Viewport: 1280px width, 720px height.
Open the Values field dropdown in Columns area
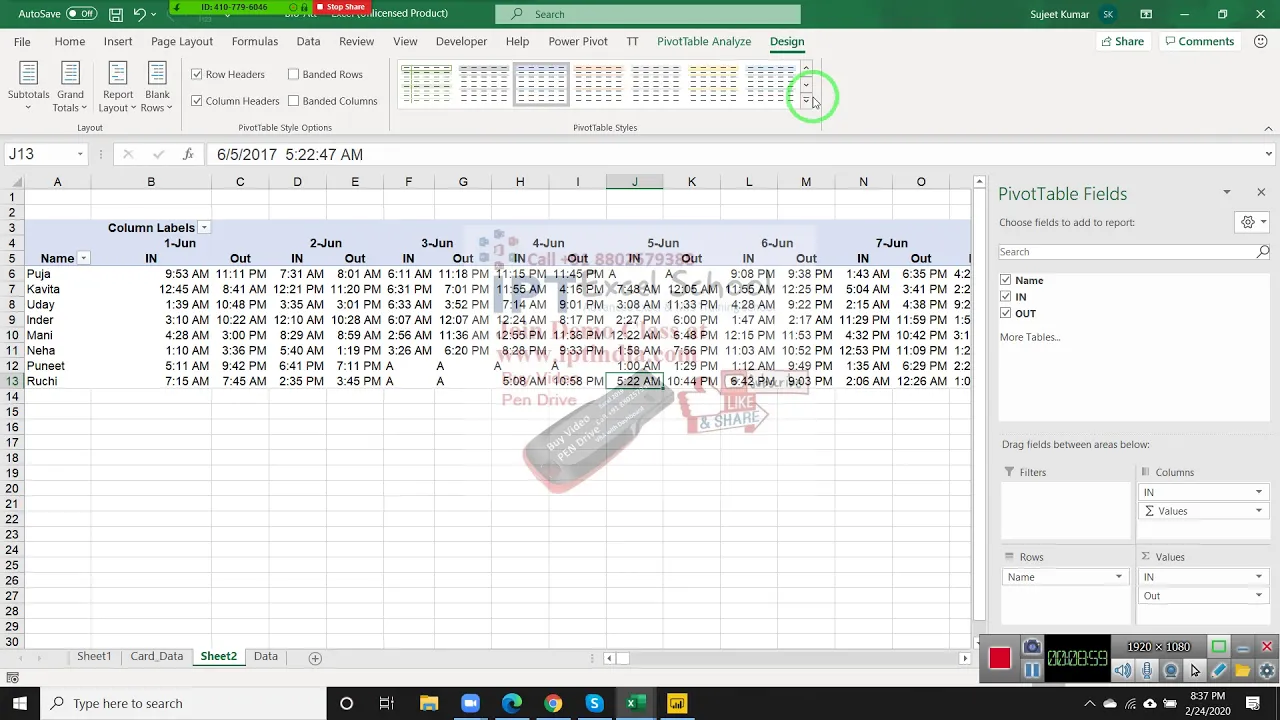(1258, 511)
